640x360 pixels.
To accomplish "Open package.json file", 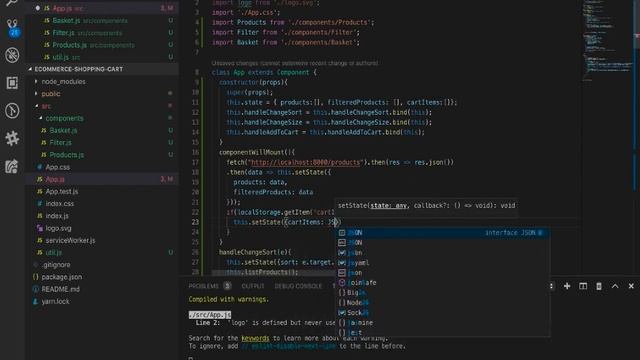I will [61, 277].
